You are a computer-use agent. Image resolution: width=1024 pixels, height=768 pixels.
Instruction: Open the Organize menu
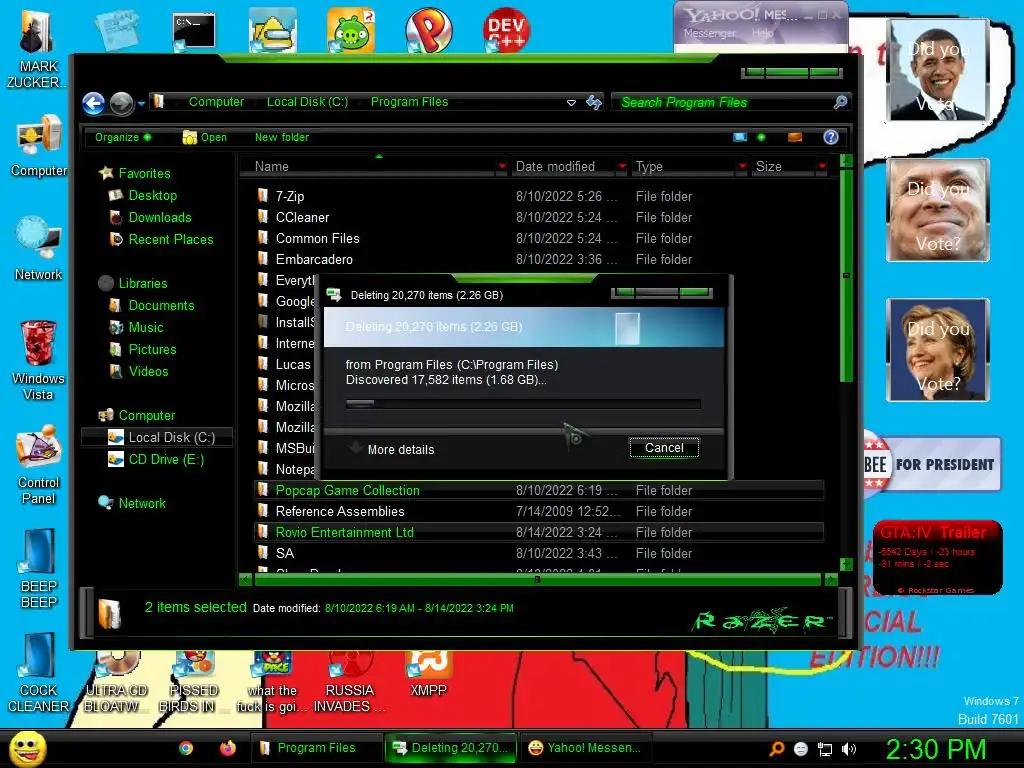[x=122, y=137]
